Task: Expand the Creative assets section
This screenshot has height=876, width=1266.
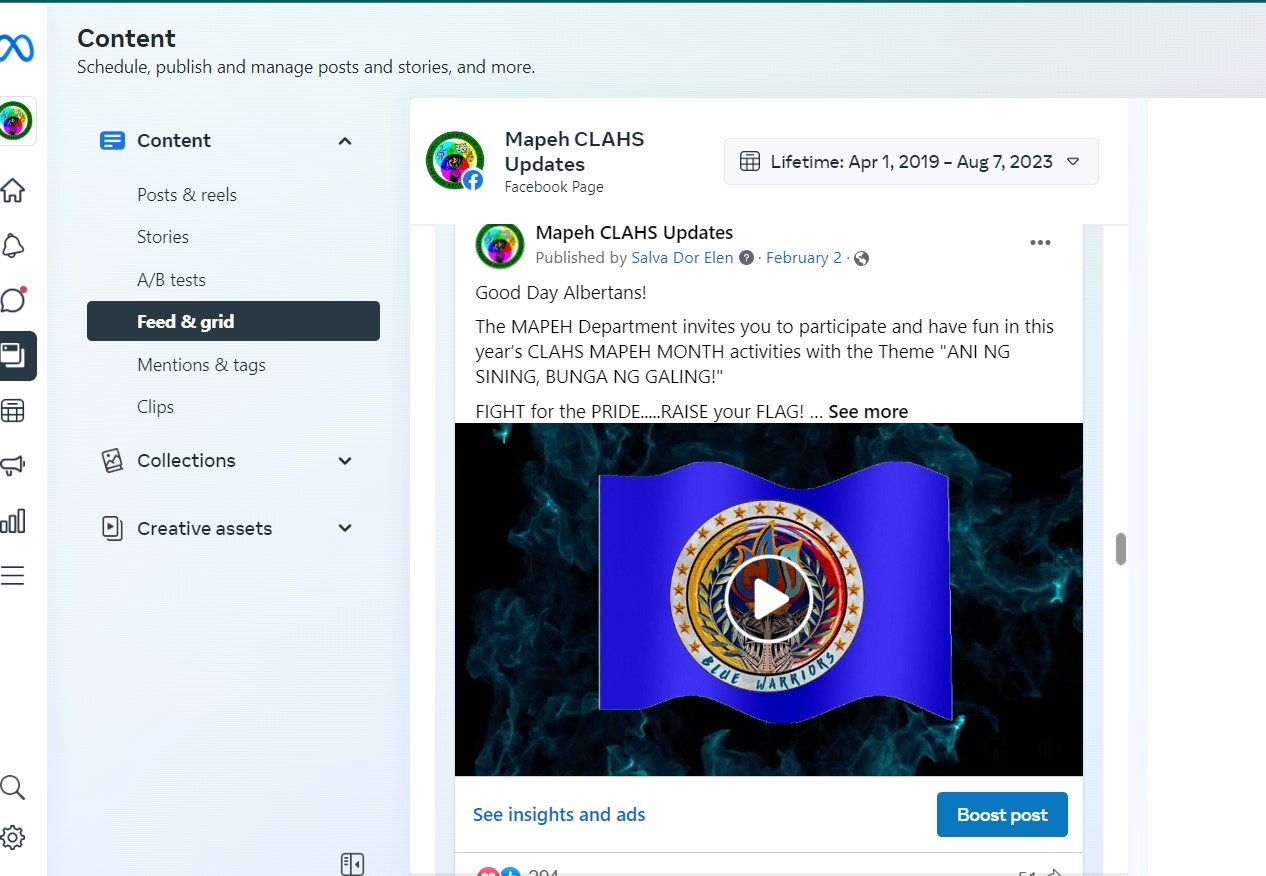Action: [x=345, y=529]
